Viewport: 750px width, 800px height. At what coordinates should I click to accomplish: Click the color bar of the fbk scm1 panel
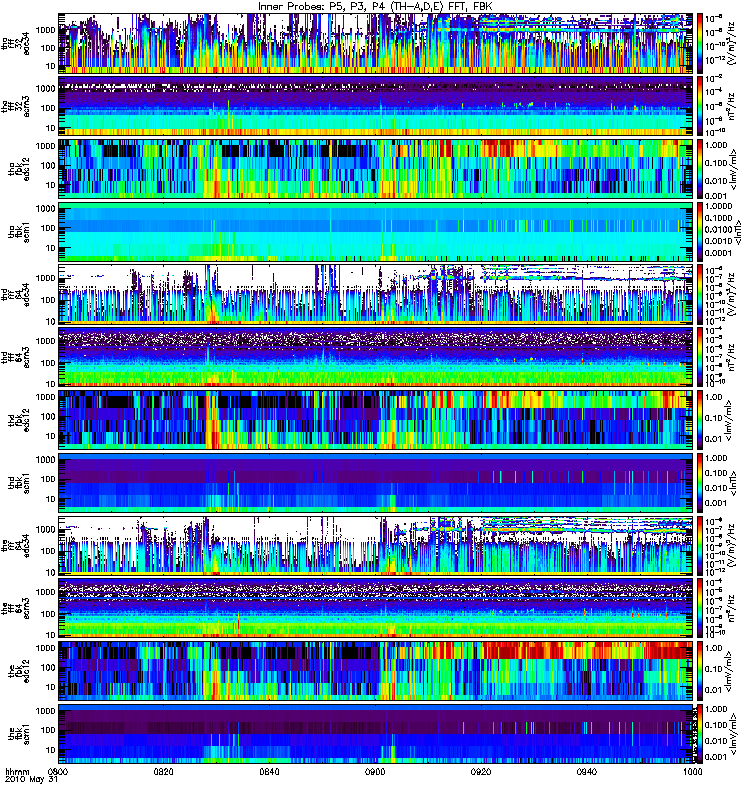tap(700, 734)
